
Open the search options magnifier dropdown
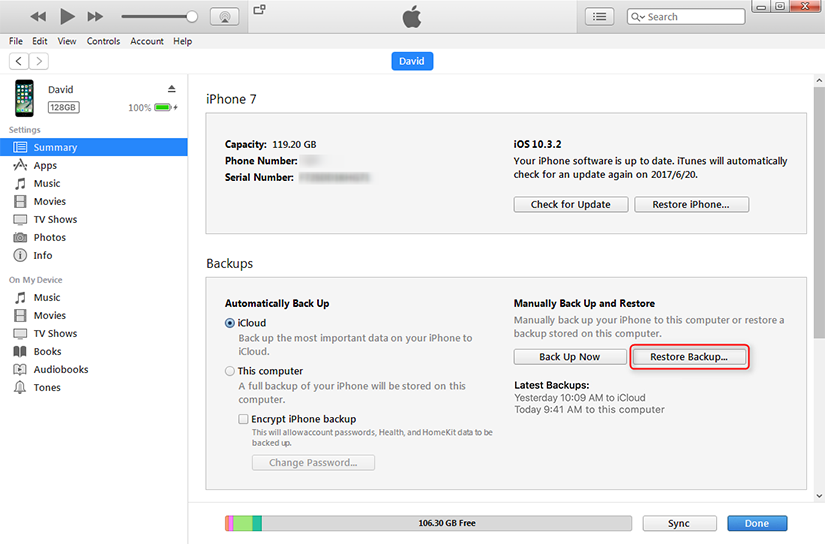pyautogui.click(x=638, y=17)
